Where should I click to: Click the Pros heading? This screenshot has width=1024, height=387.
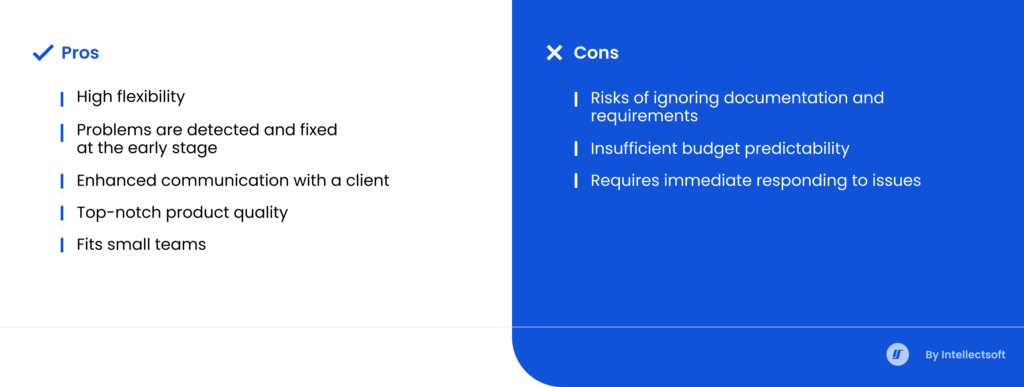[80, 53]
